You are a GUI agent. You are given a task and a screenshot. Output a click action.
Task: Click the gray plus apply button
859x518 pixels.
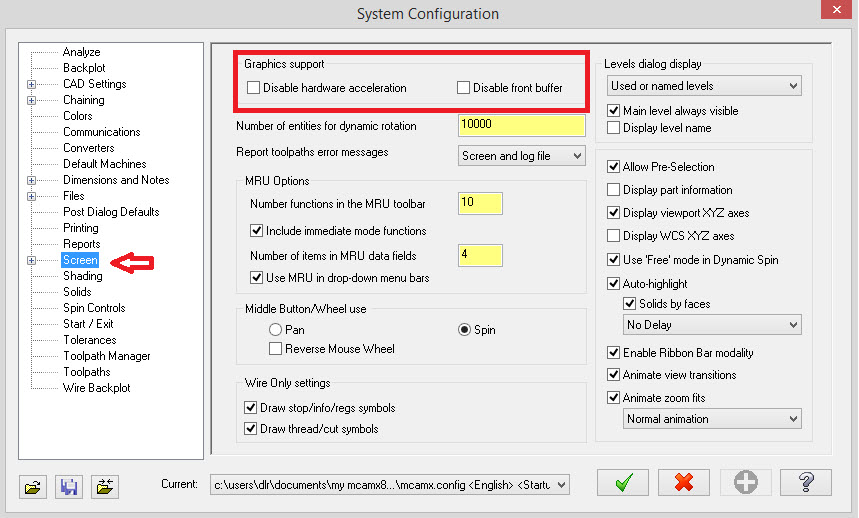tap(745, 483)
